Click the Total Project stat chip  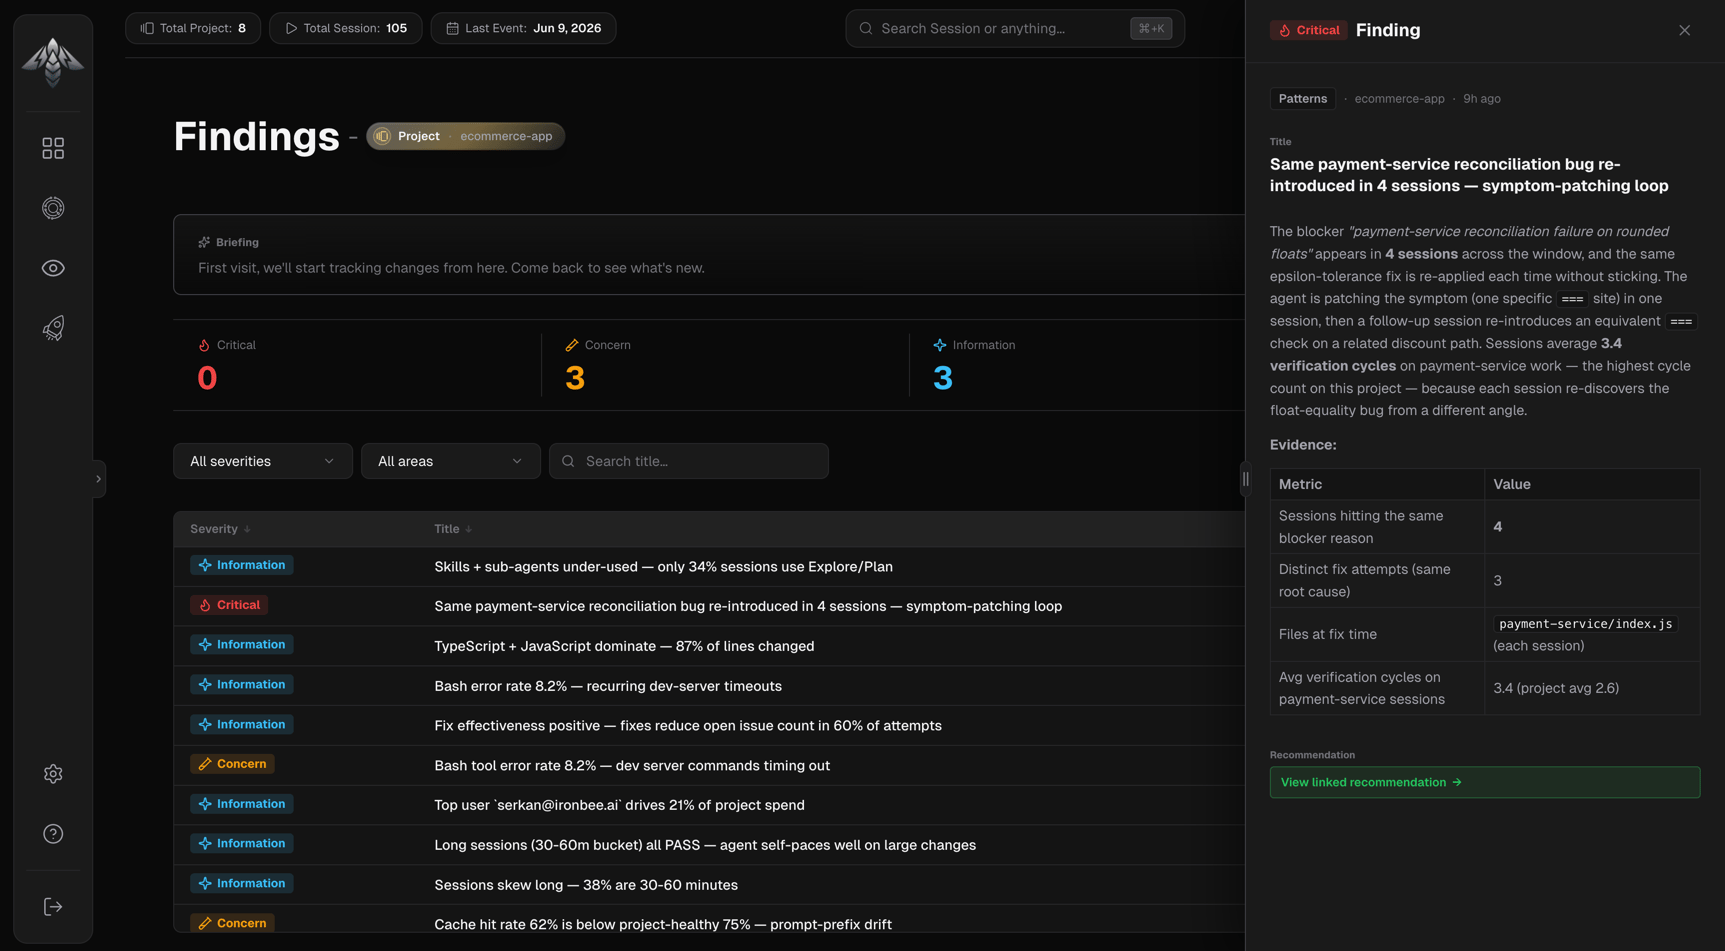(x=193, y=28)
